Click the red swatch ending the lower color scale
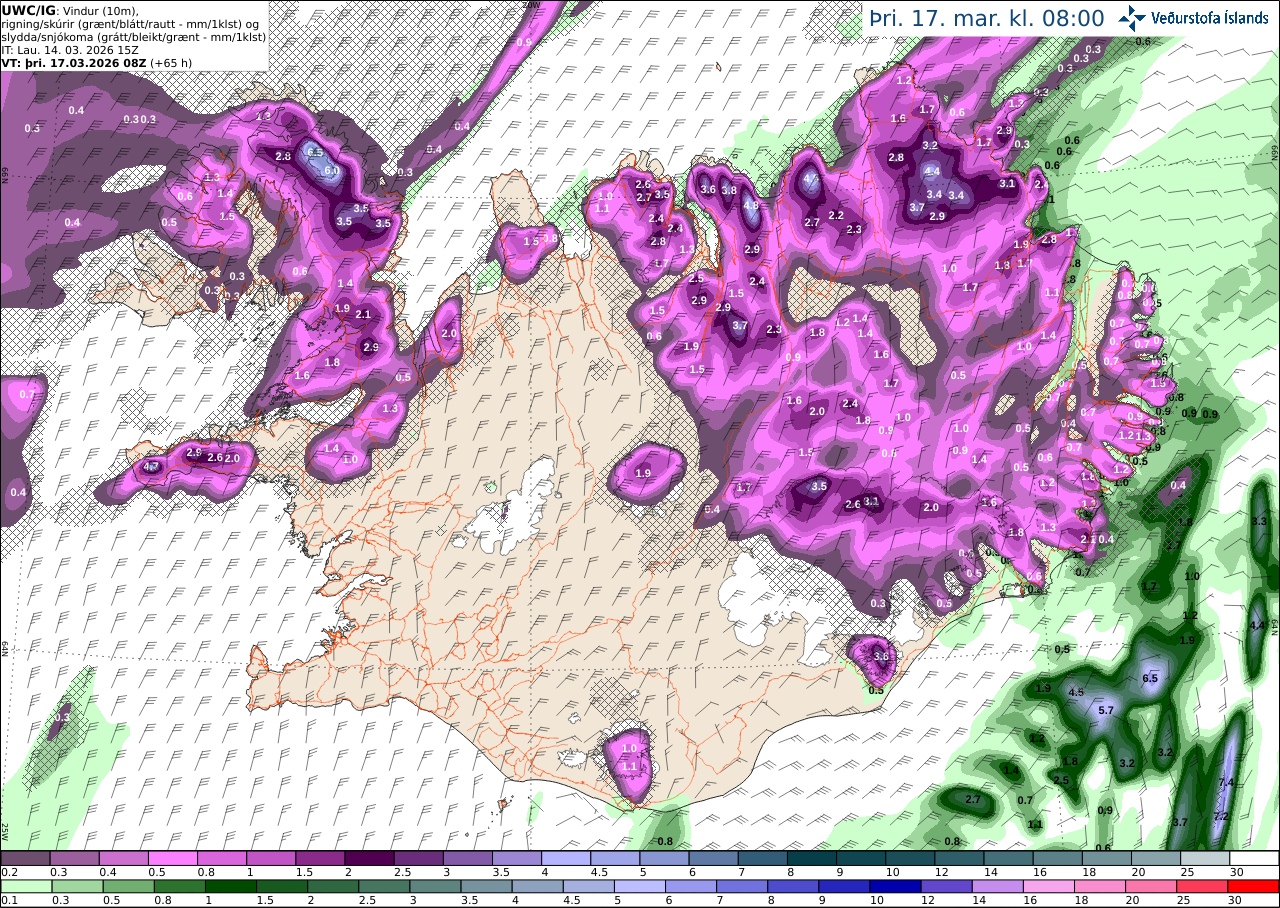Image resolution: width=1280 pixels, height=908 pixels. (x=1254, y=886)
